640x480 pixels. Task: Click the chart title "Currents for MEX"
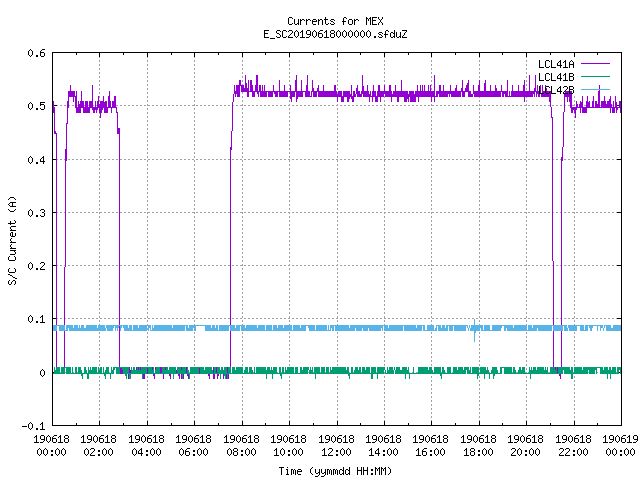[335, 21]
